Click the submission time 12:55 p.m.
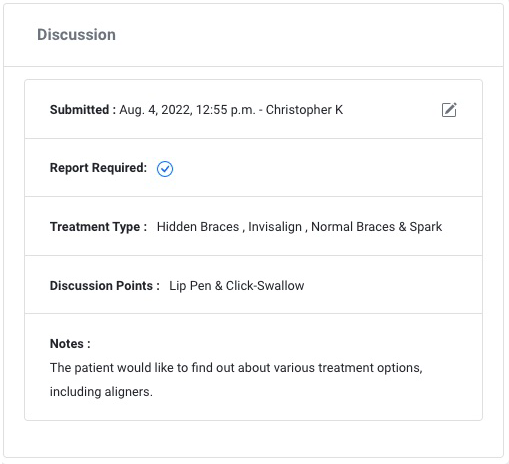The height and width of the screenshot is (464, 509). click(226, 110)
